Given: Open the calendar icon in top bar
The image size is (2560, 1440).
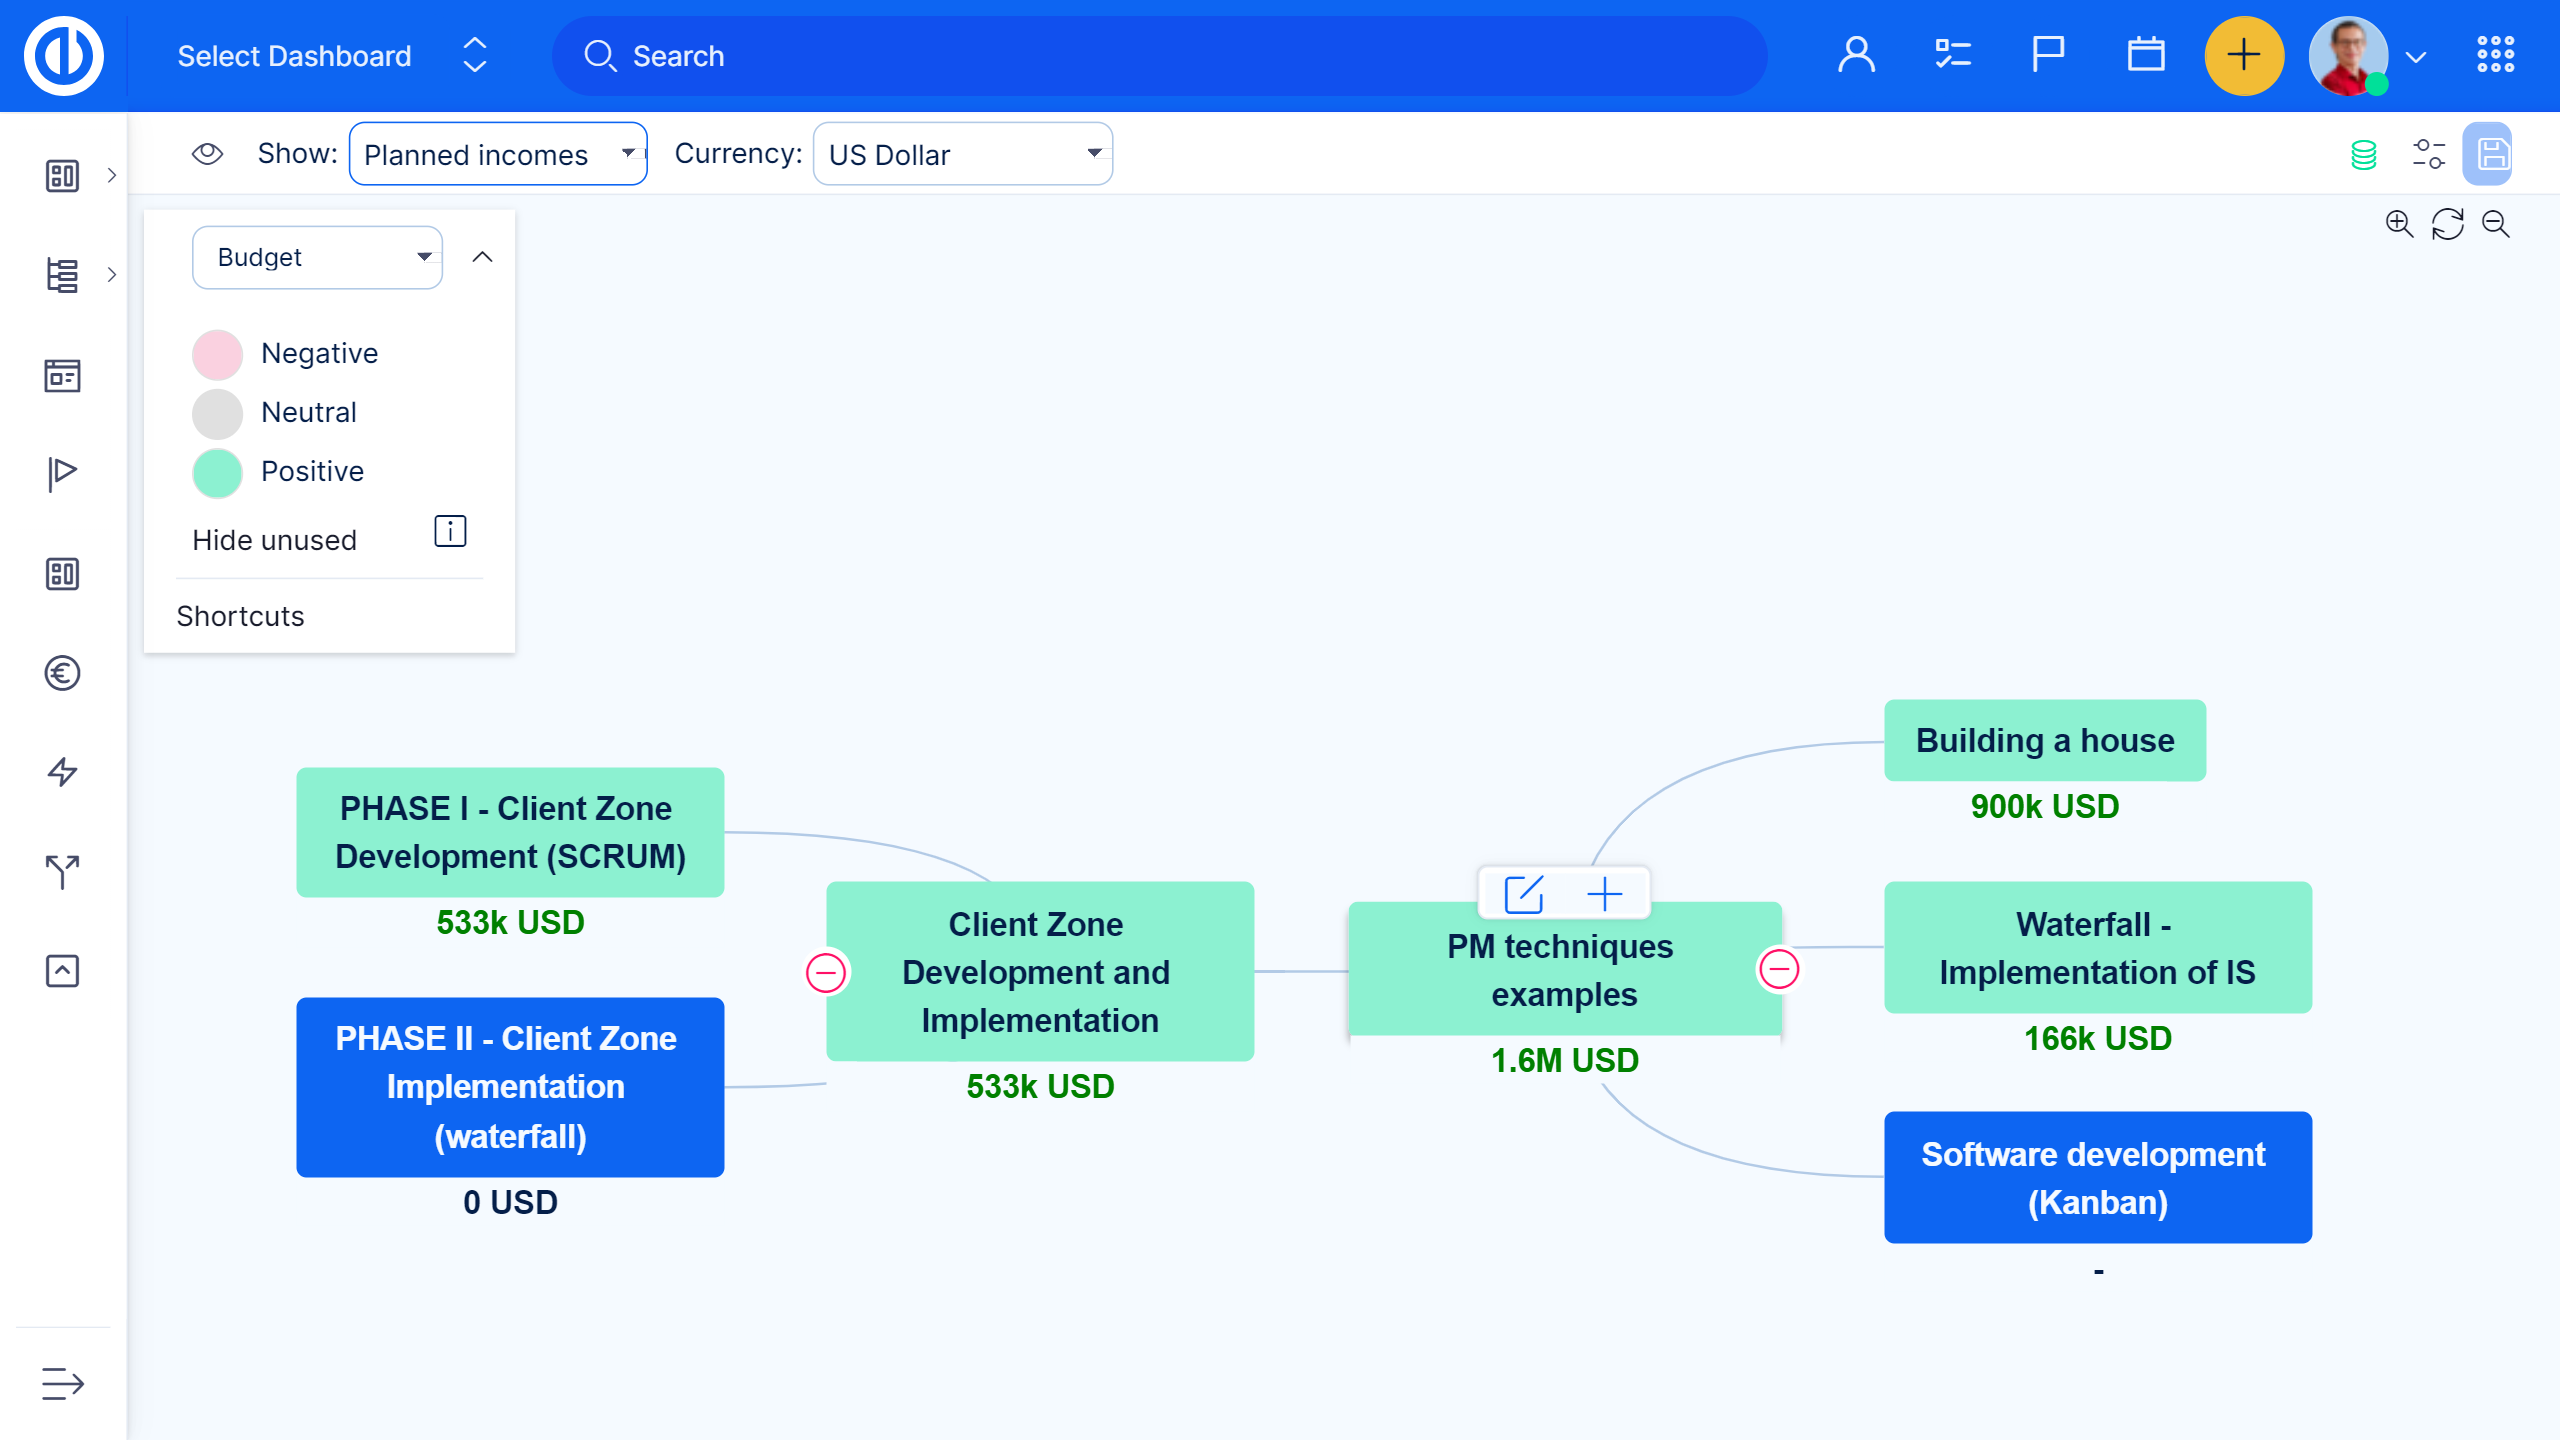Looking at the screenshot, I should click(2145, 55).
